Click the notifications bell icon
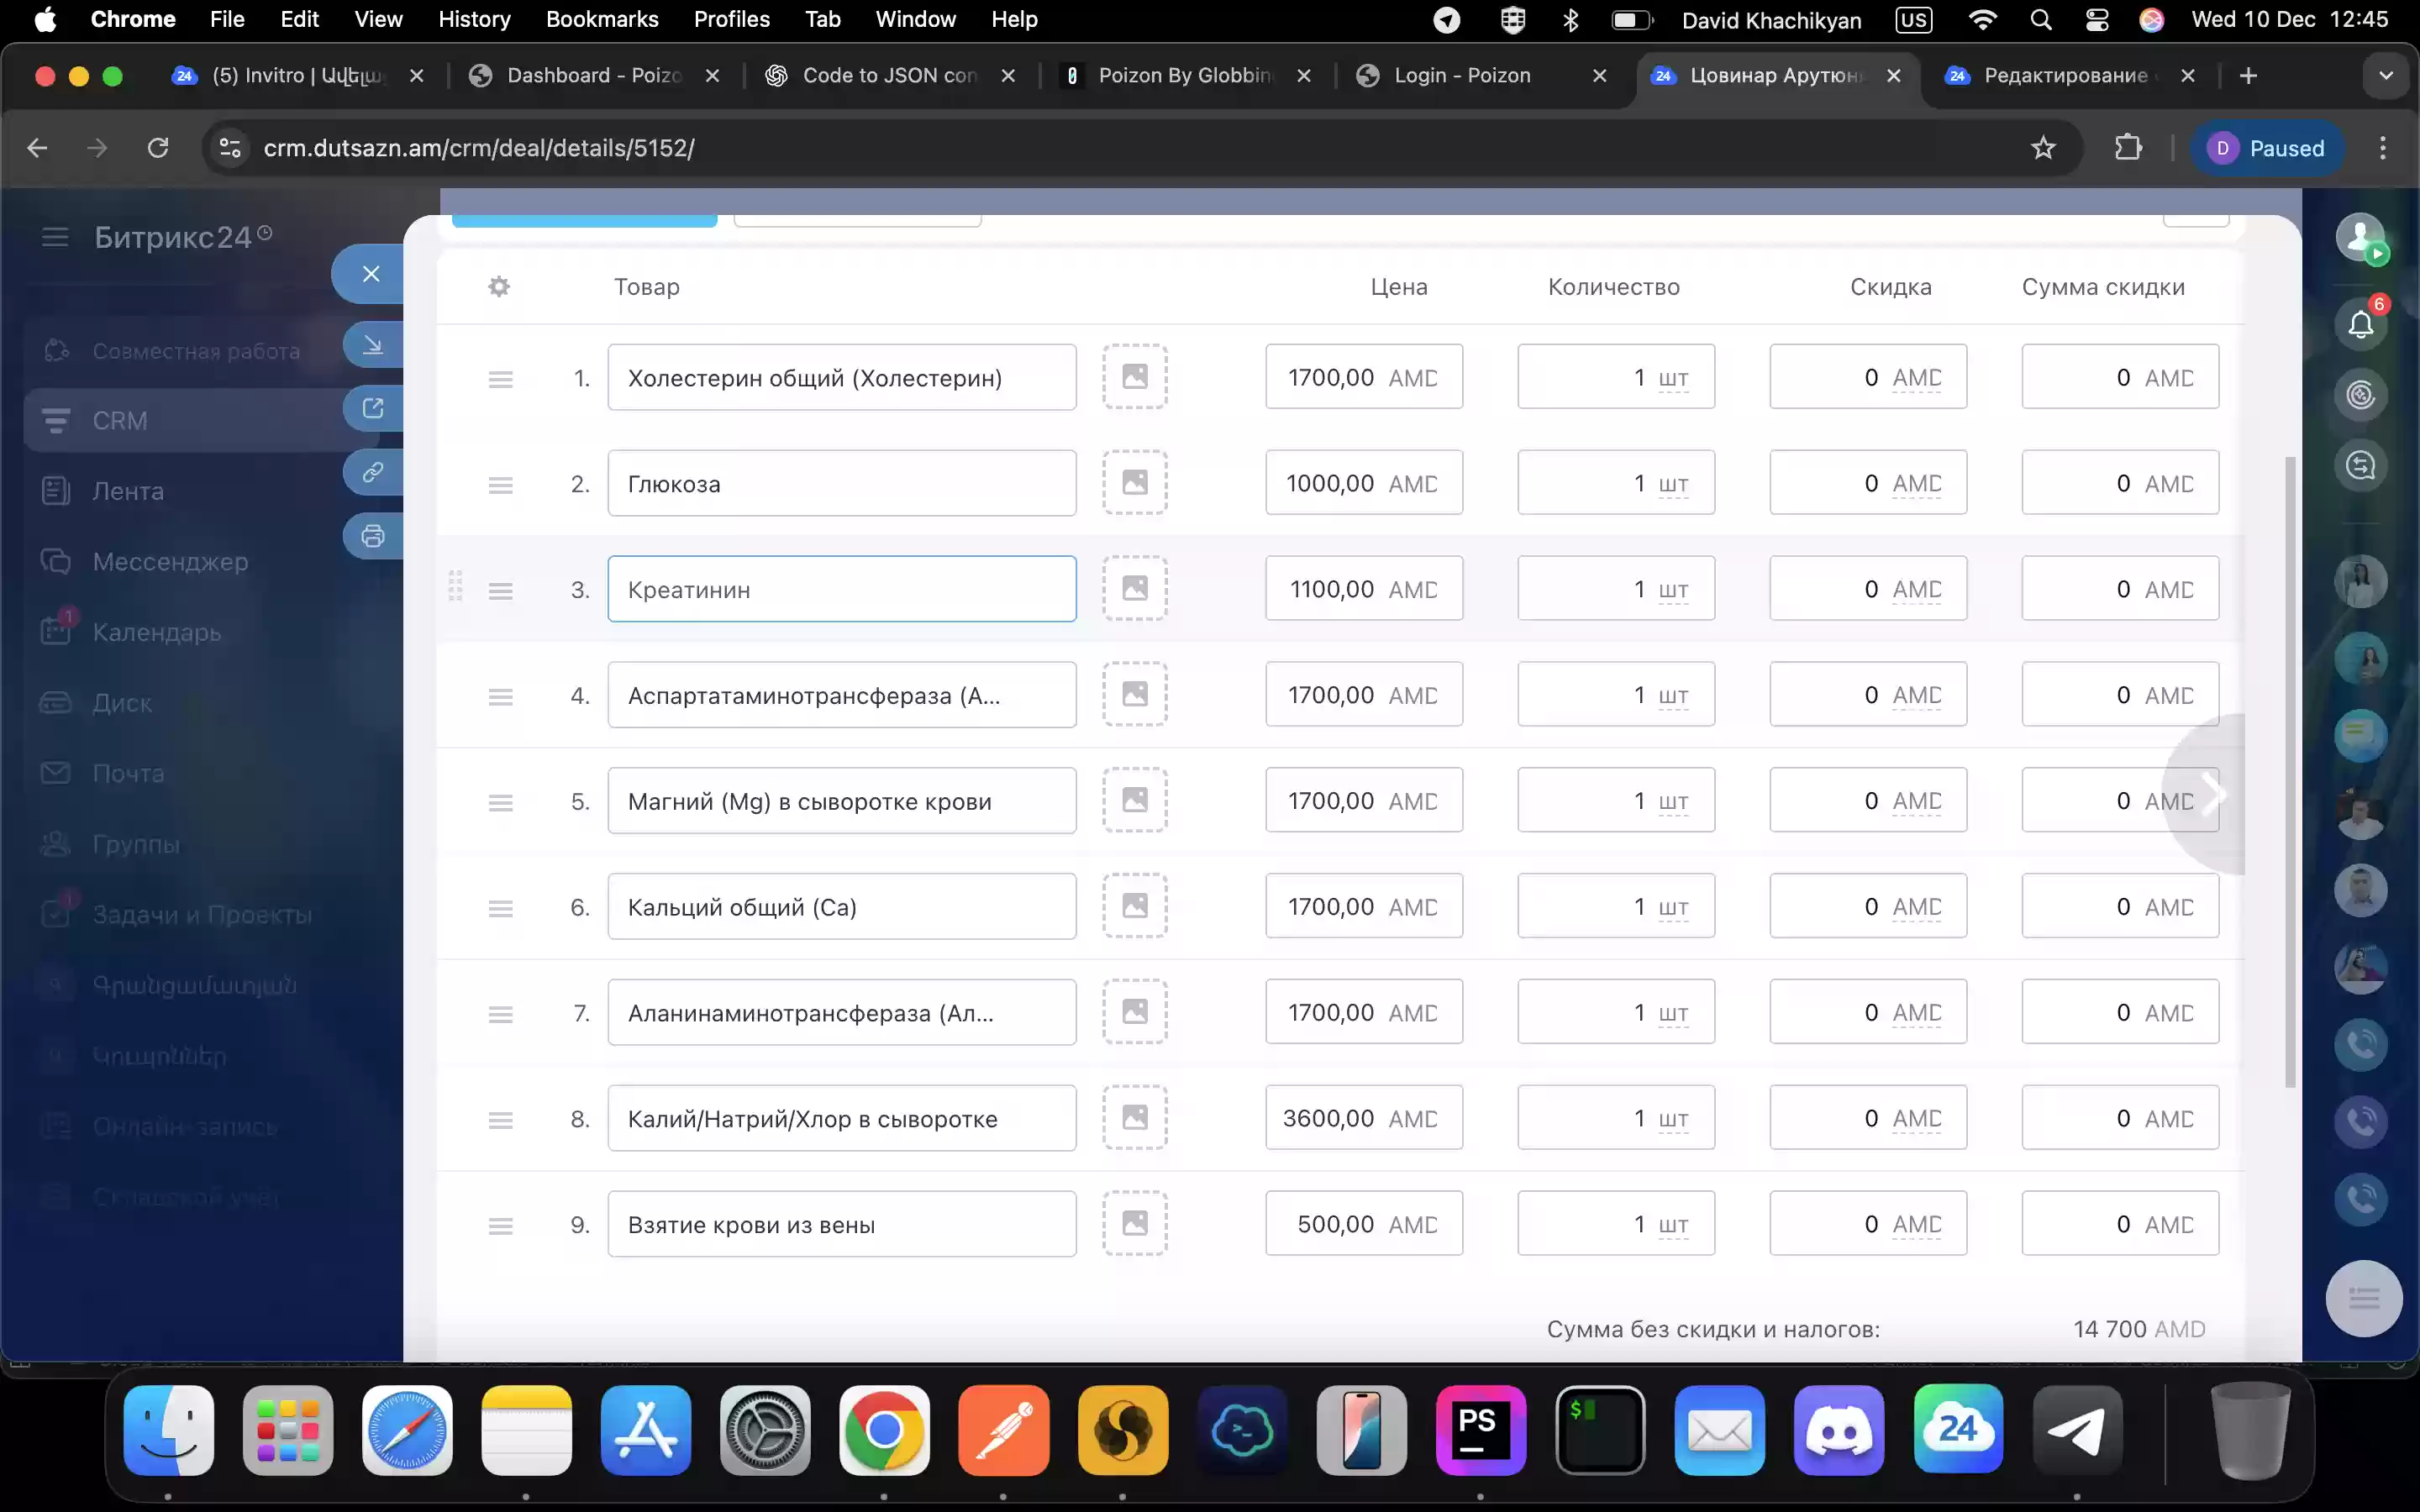The image size is (2420, 1512). click(x=2361, y=323)
